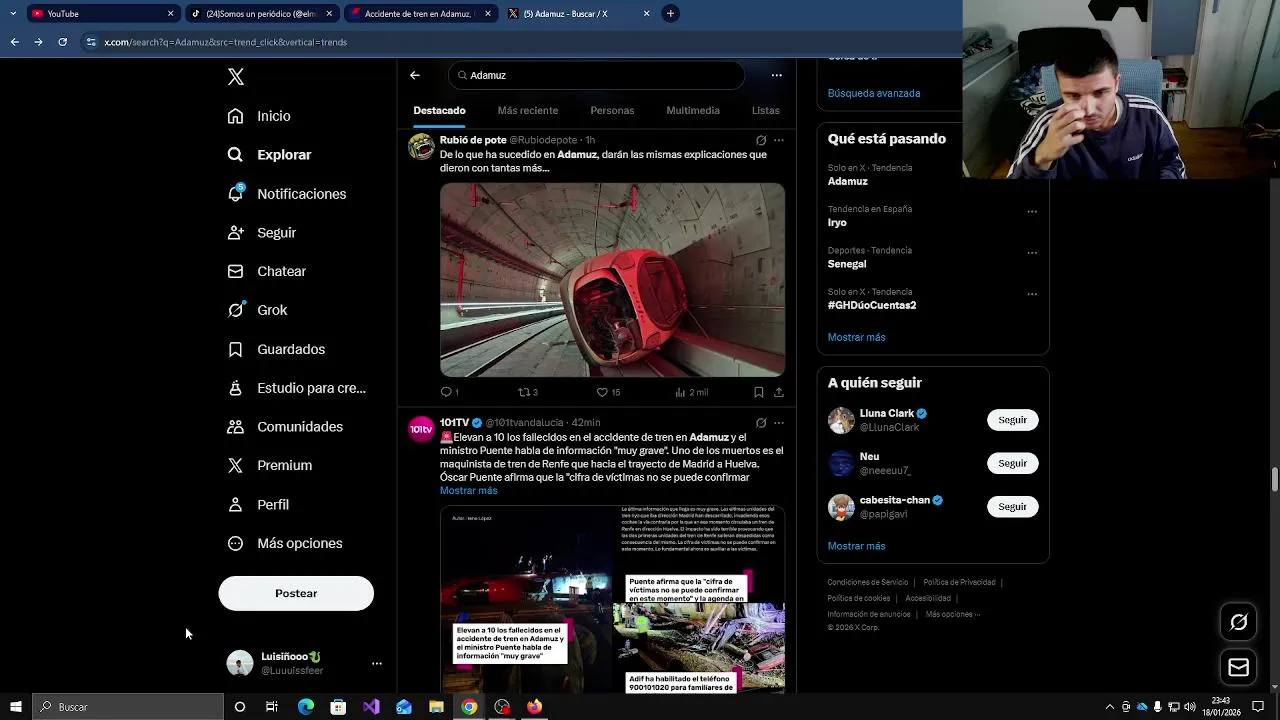Screen dimensions: 1280x720
Task: Open Grok icon on Rubió de pote post
Action: (761, 140)
